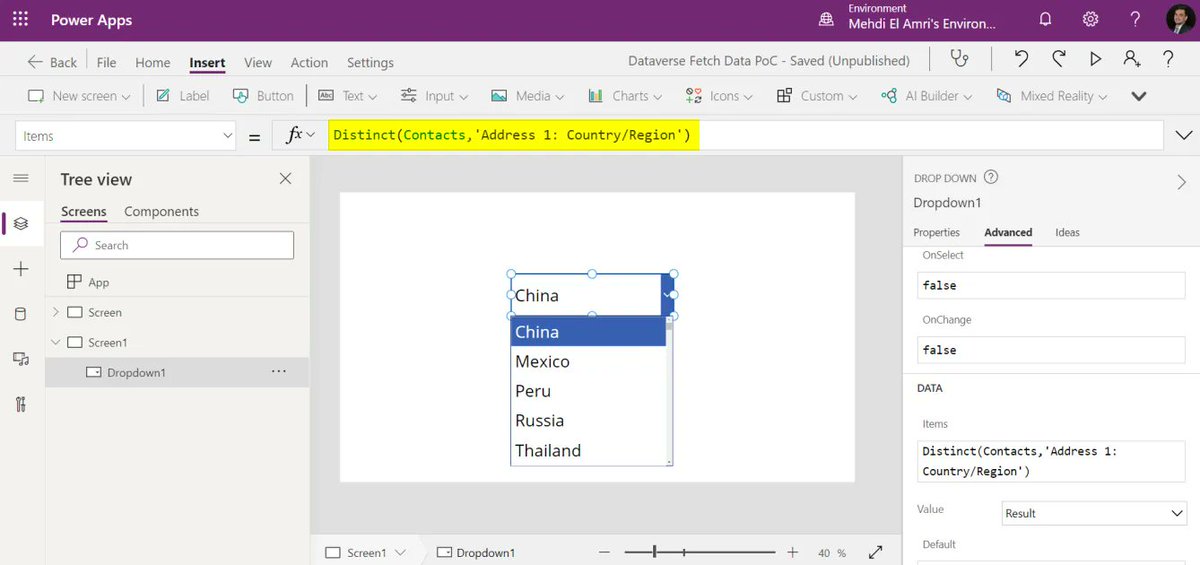Close the Tree view panel
The height and width of the screenshot is (565, 1200).
coord(285,178)
